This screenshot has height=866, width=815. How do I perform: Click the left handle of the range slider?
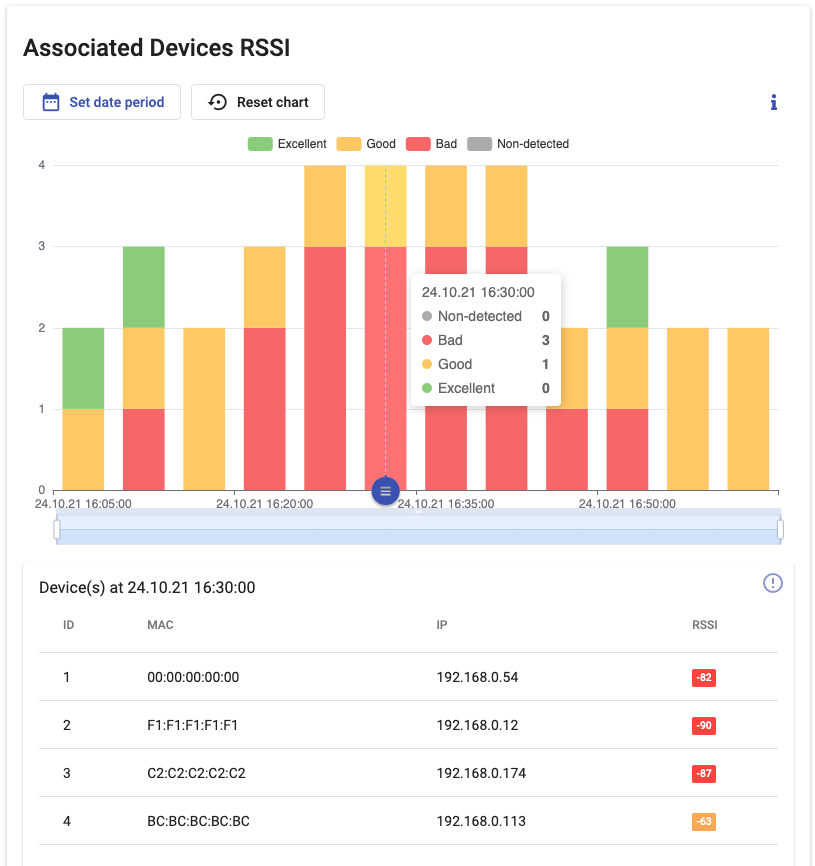click(57, 529)
